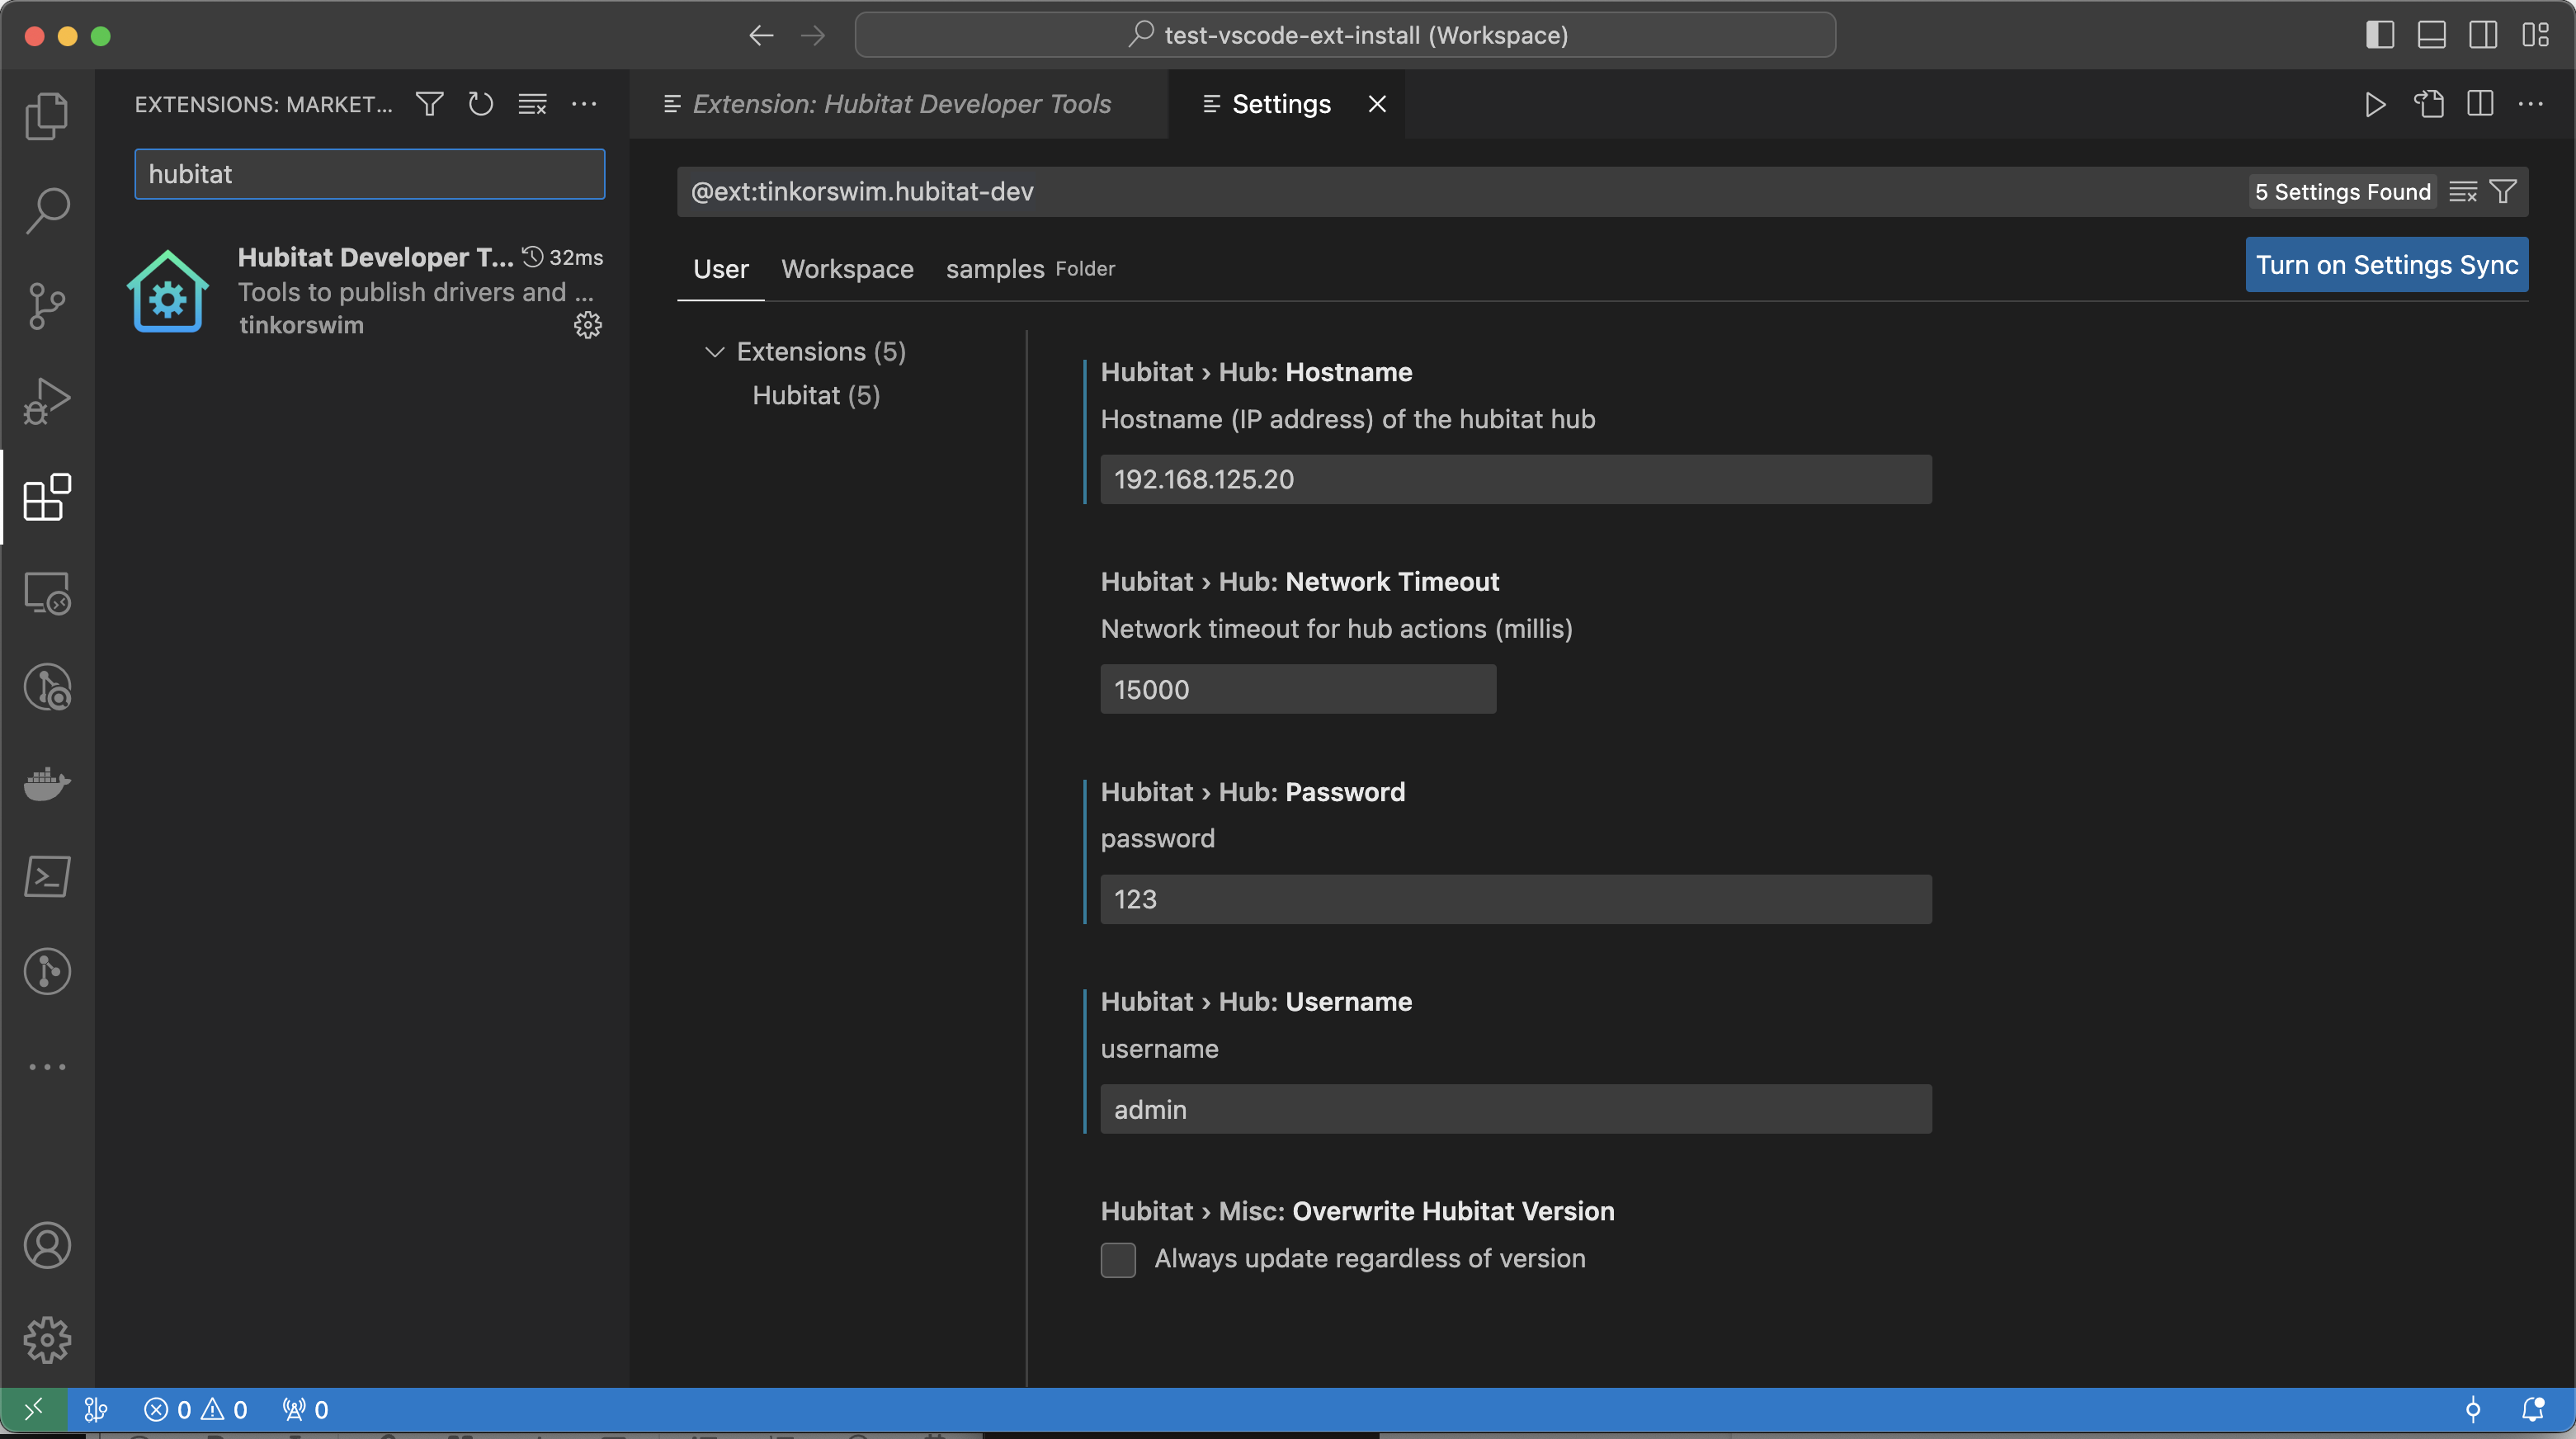Switch to the User settings tab

click(x=720, y=269)
